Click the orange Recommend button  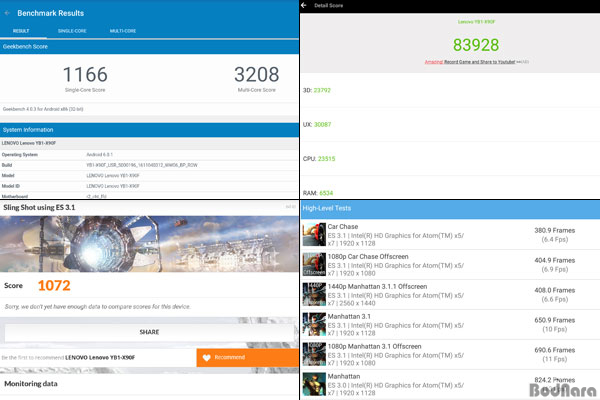pos(248,358)
